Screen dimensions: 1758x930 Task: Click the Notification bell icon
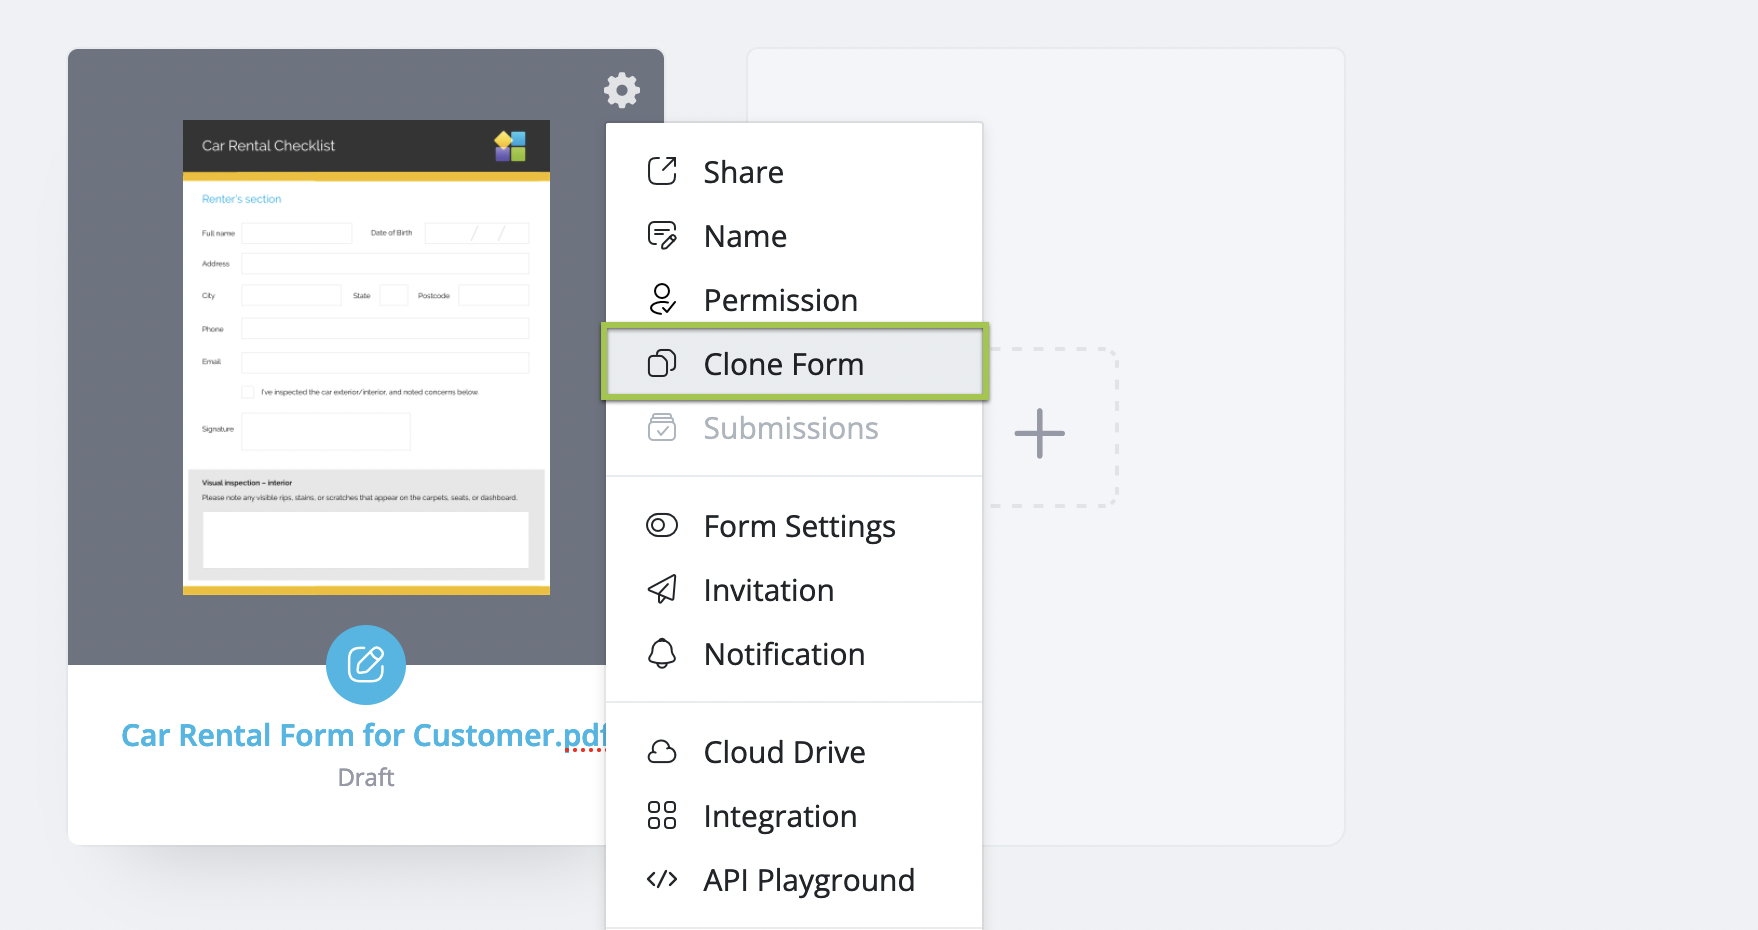point(662,654)
